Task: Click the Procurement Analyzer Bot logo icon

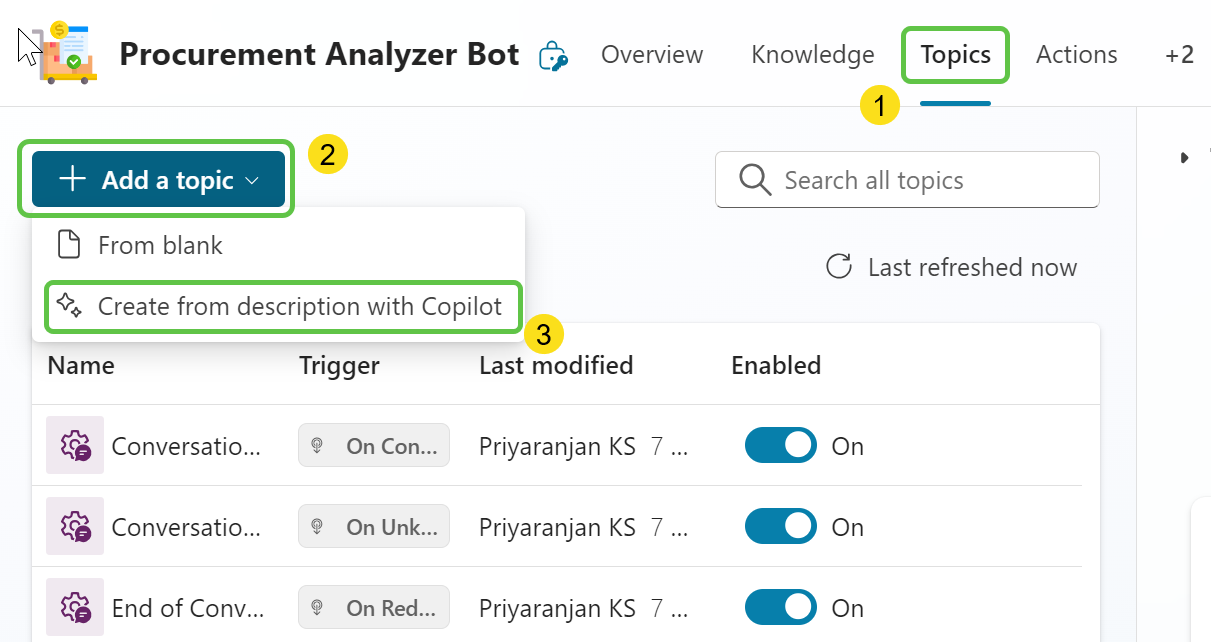Action: pyautogui.click(x=68, y=53)
